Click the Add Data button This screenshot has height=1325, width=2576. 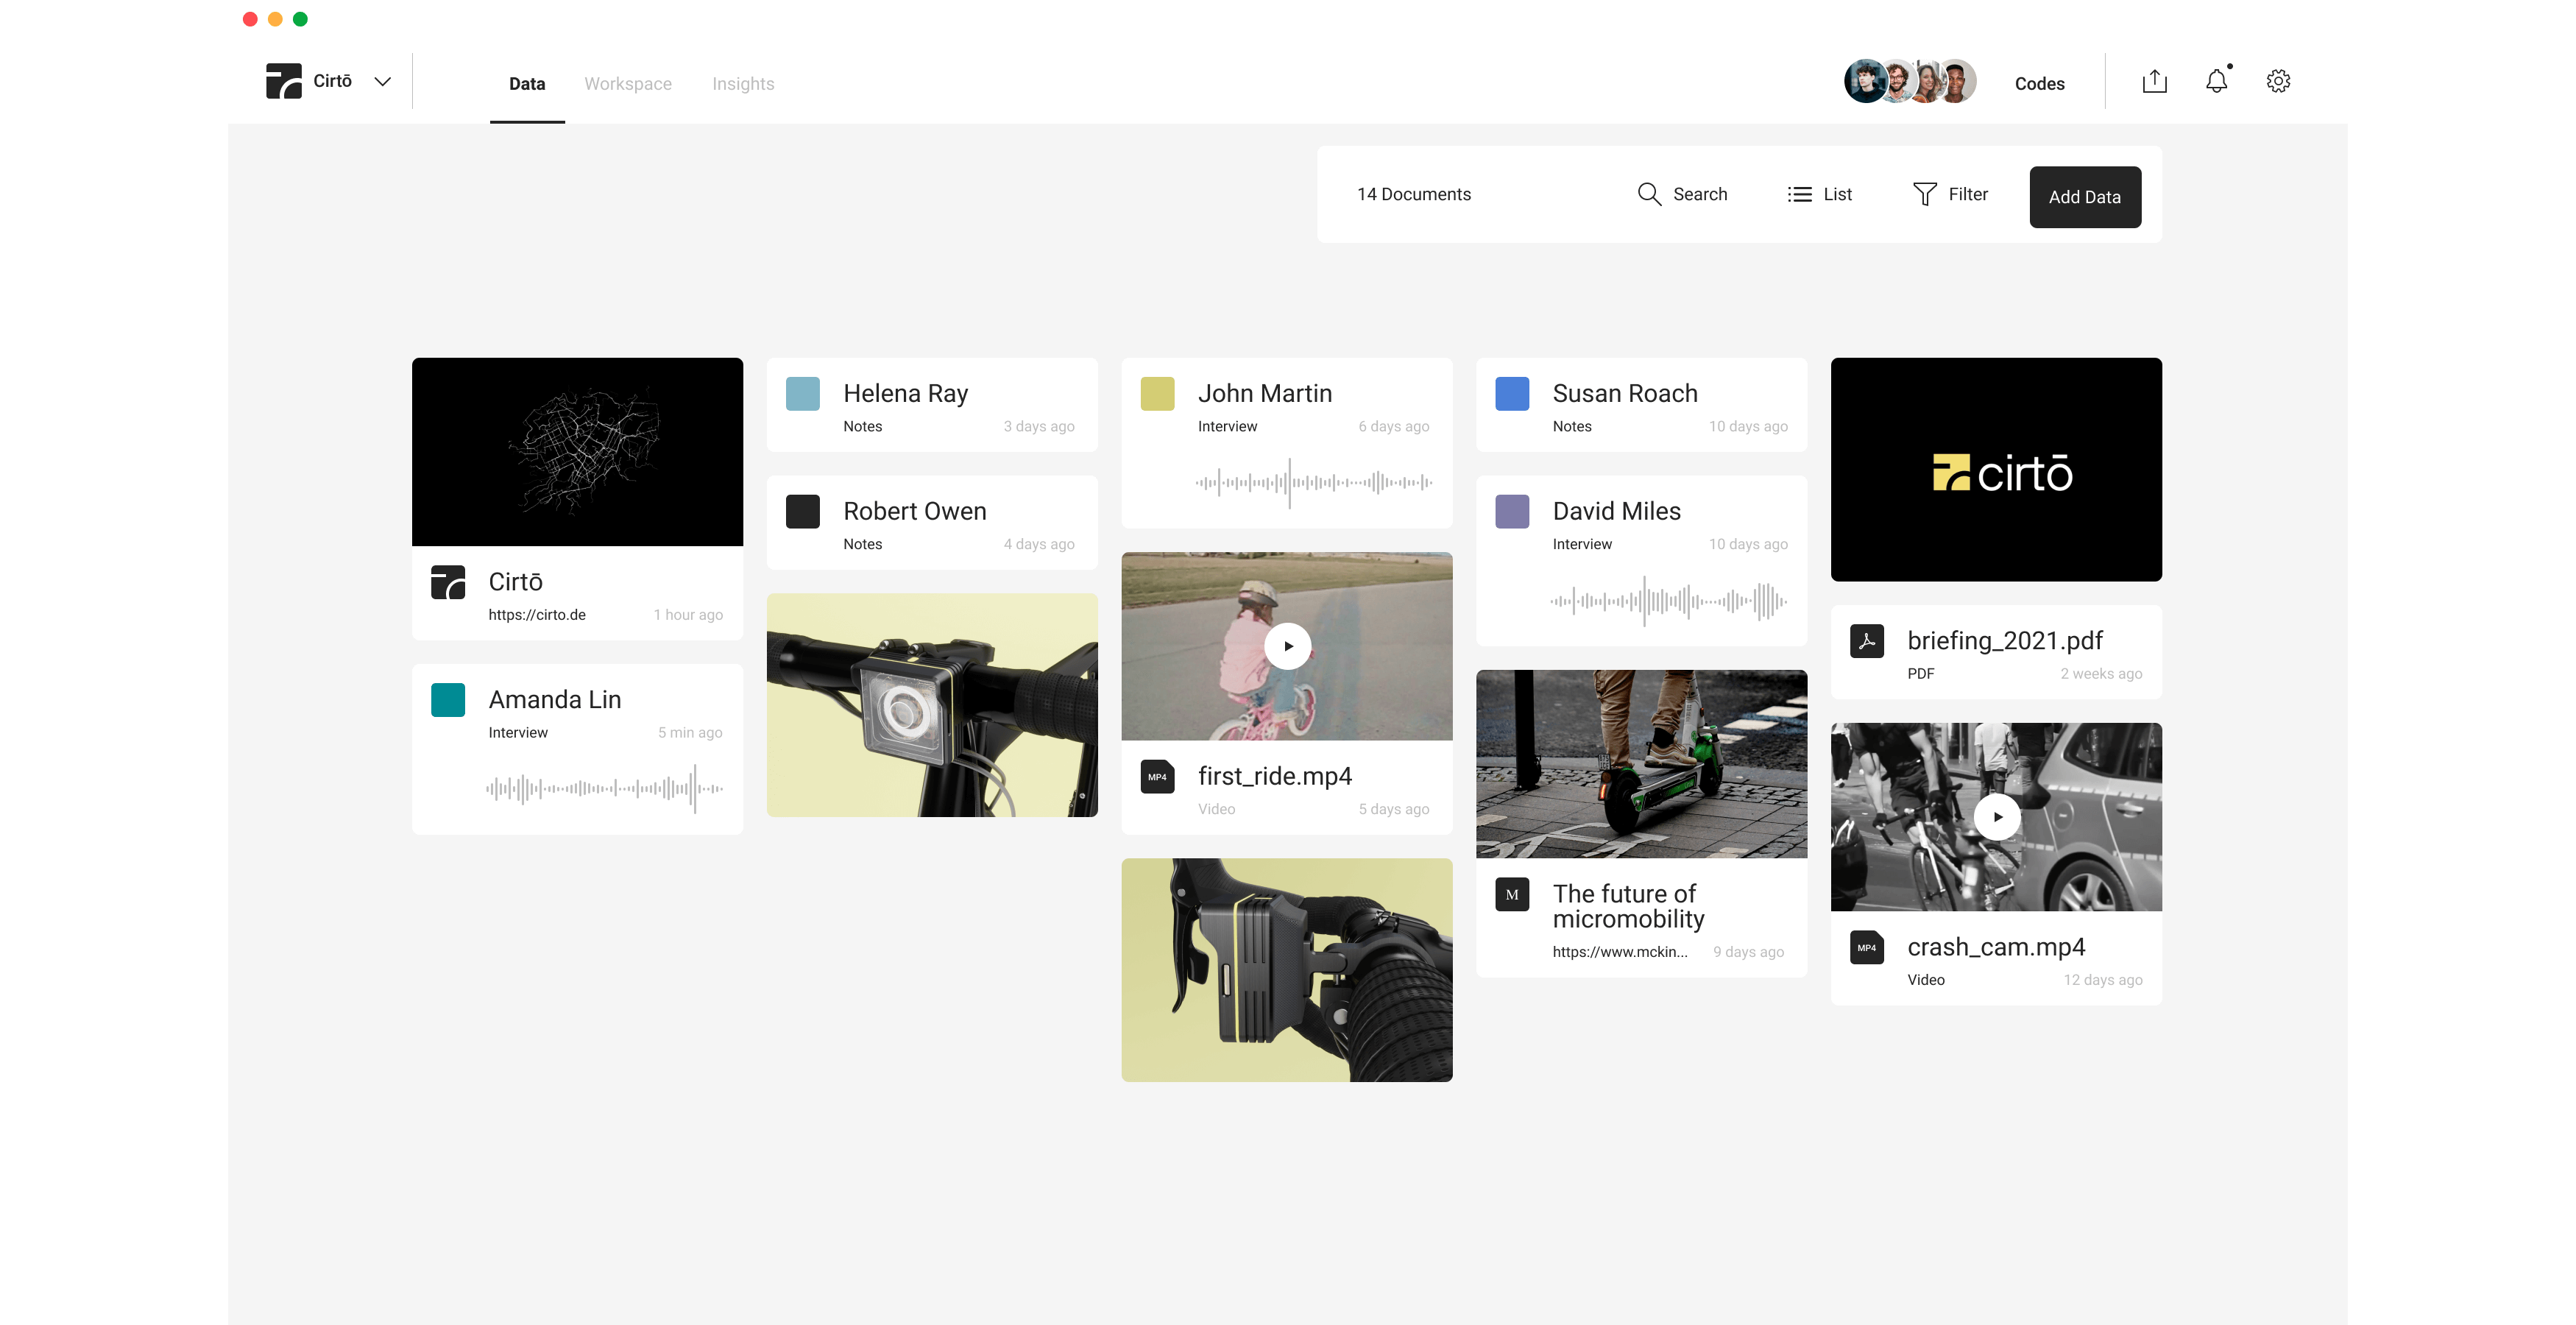point(2085,197)
